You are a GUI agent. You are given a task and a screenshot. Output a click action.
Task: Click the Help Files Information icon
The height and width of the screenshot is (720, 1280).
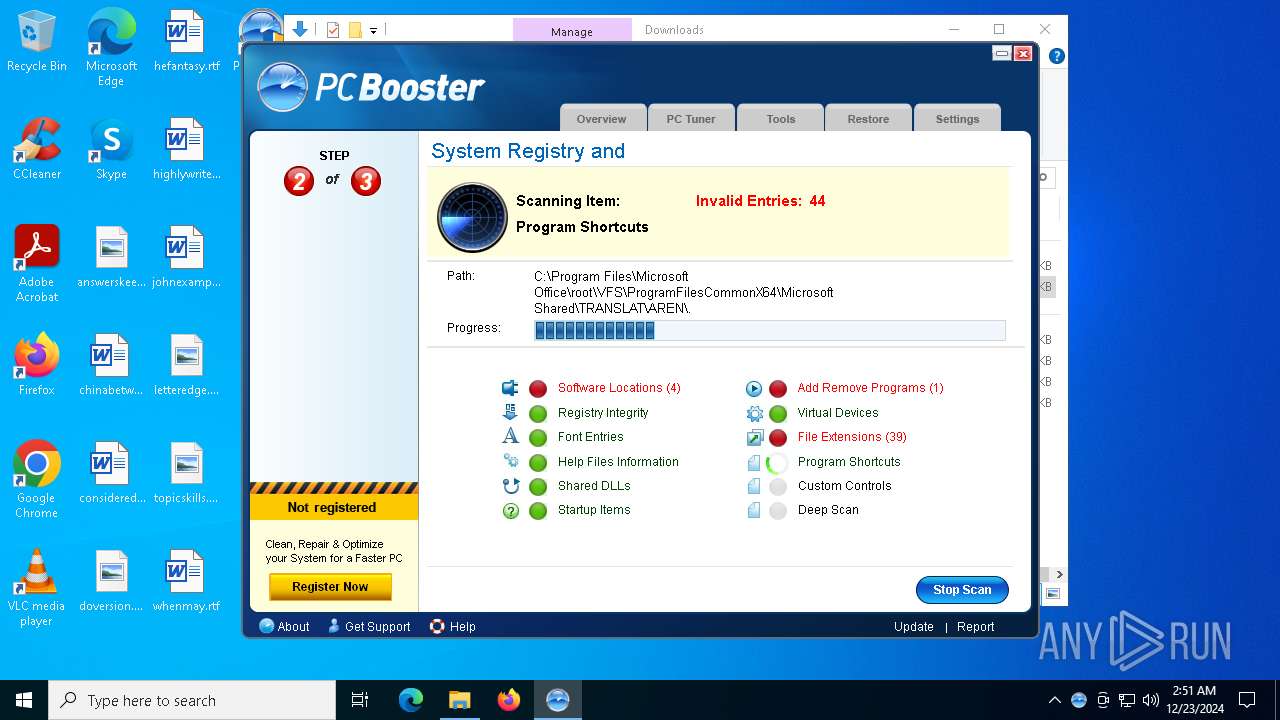pos(510,461)
